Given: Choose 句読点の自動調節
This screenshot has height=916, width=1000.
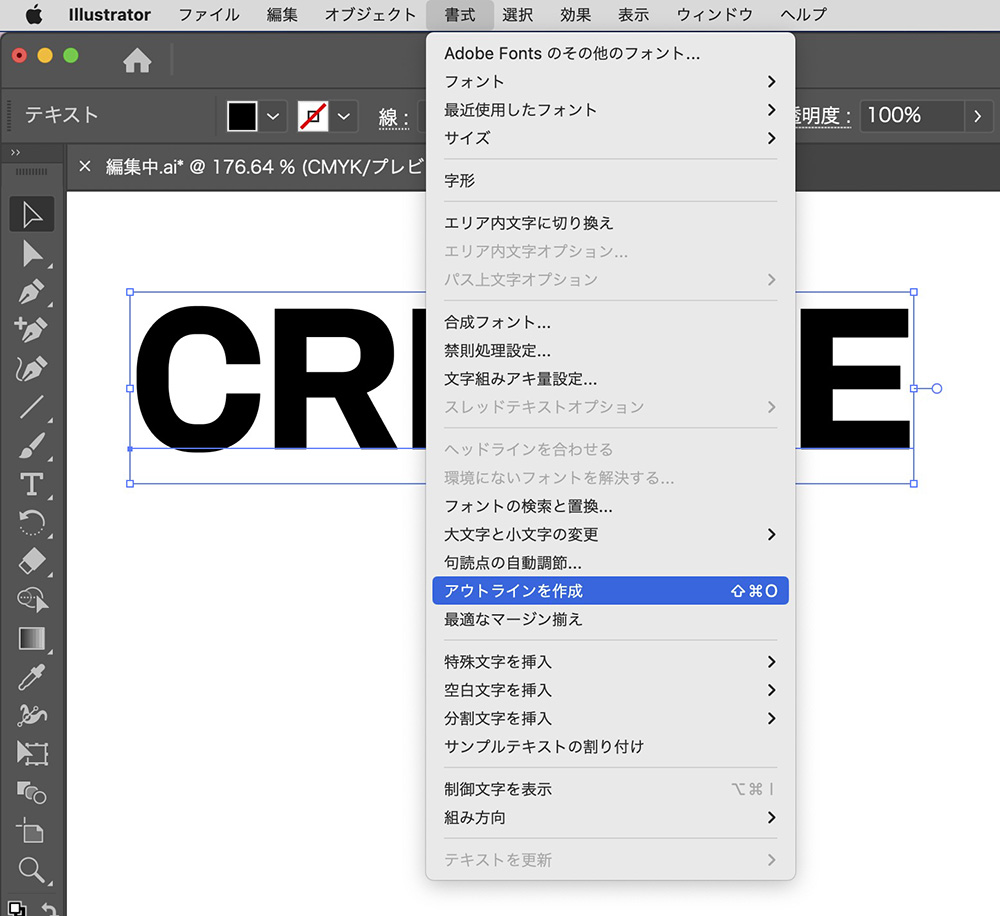Looking at the screenshot, I should [610, 563].
